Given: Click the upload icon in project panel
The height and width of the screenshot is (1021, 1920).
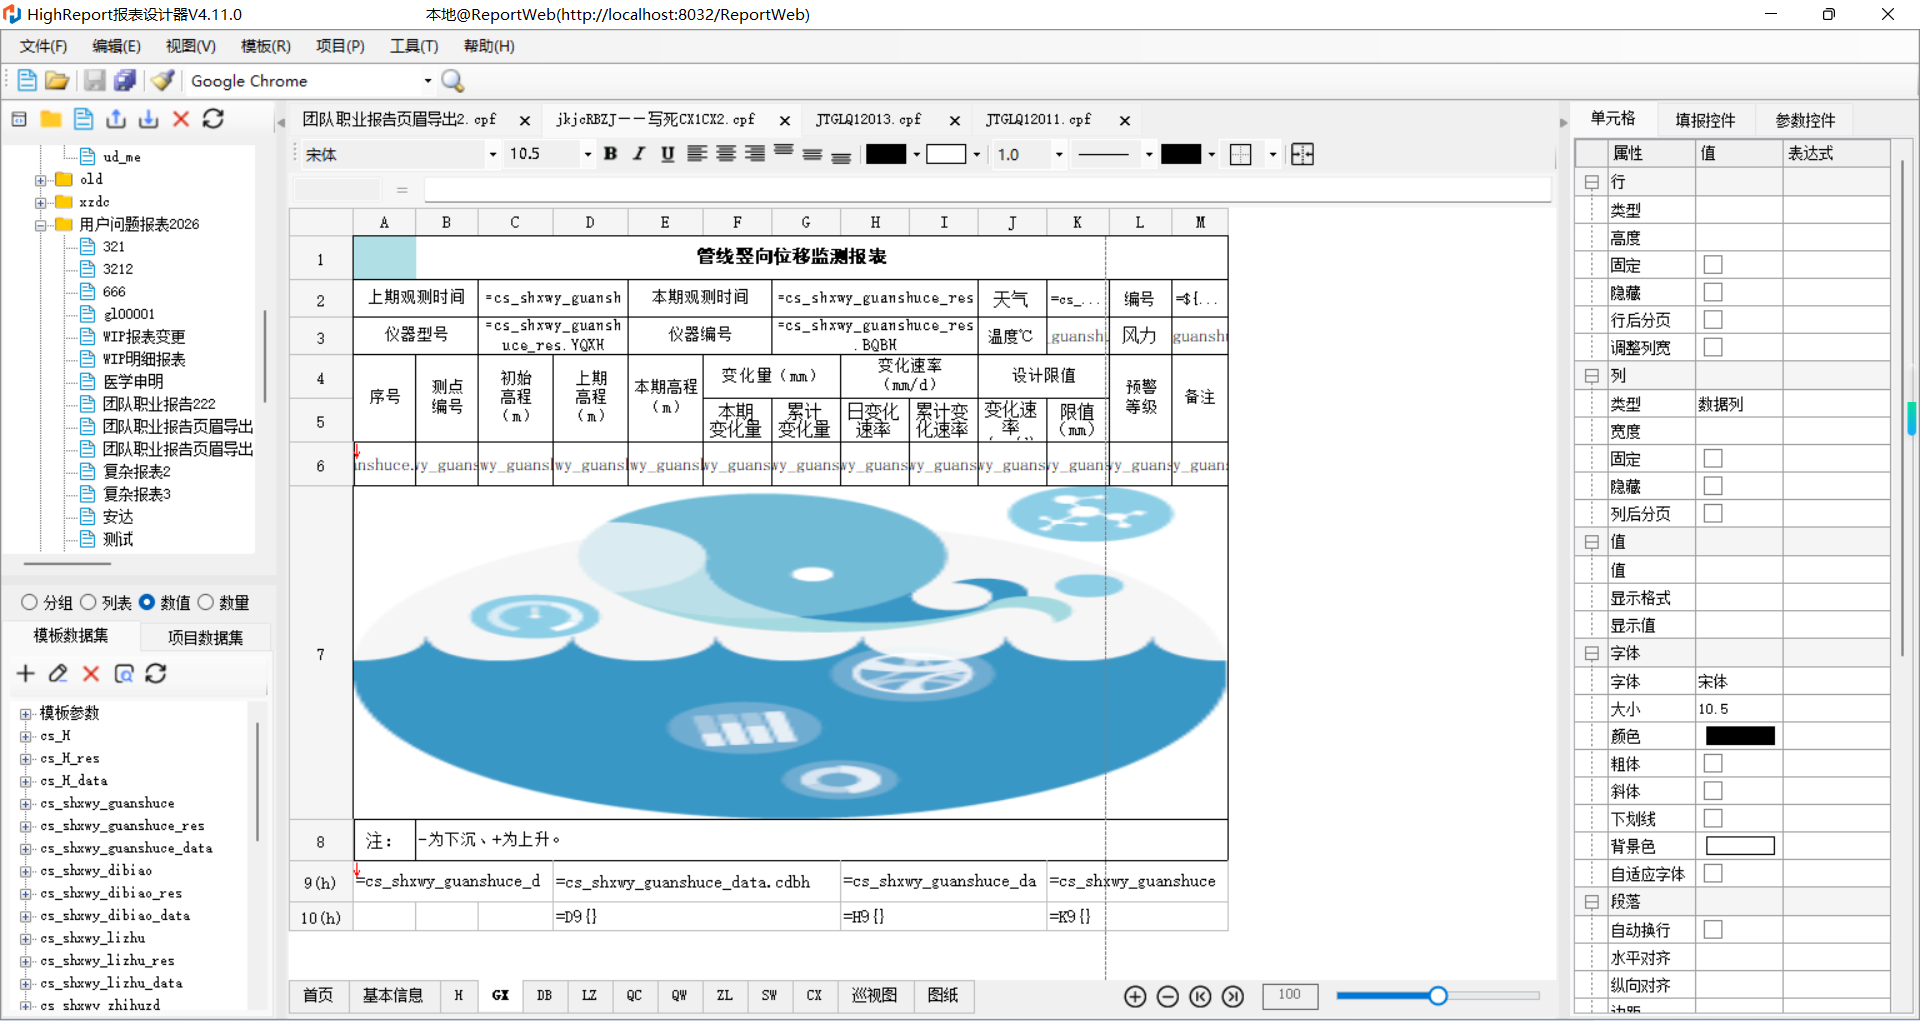Looking at the screenshot, I should point(116,119).
